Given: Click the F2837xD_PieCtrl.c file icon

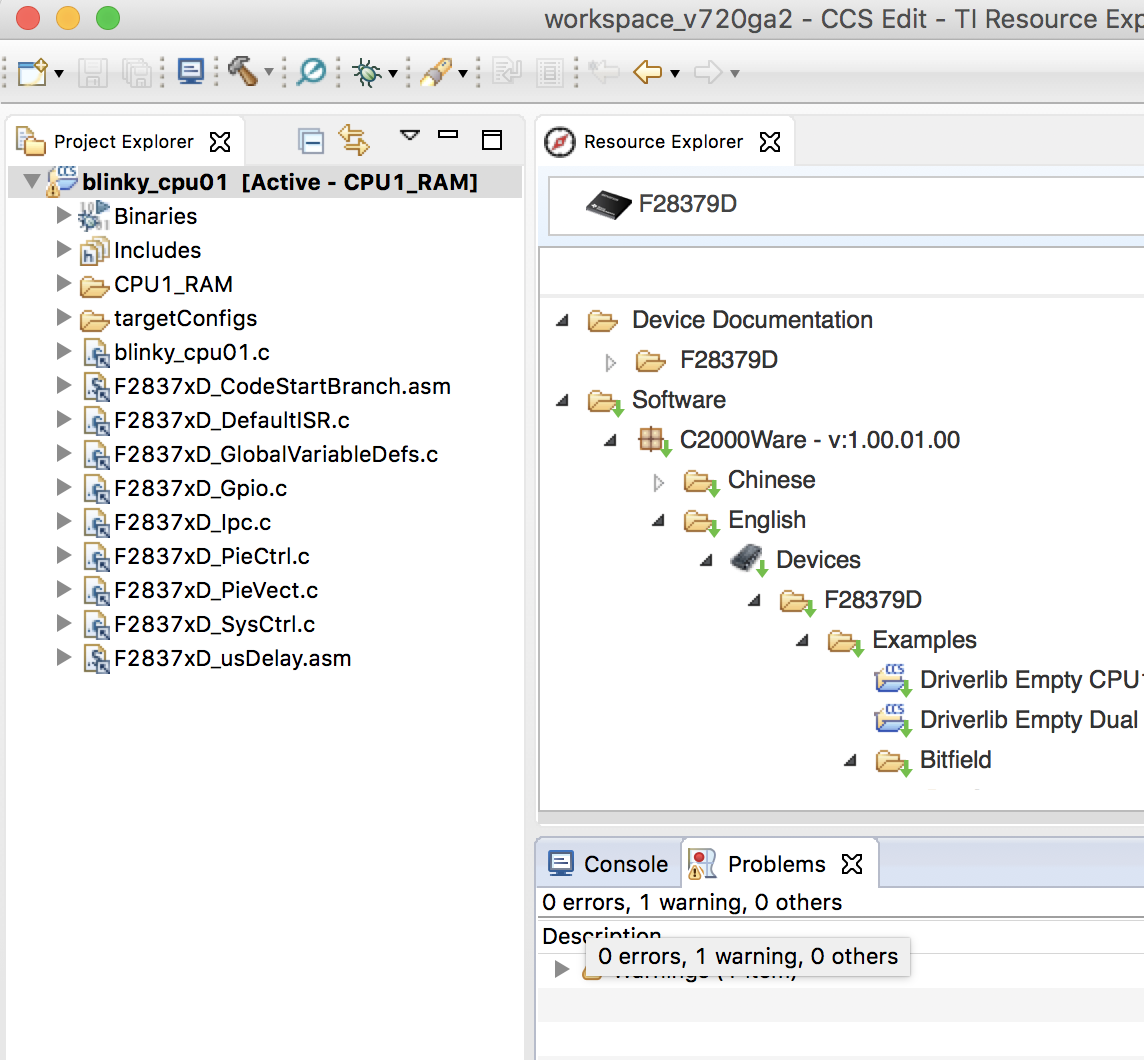Looking at the screenshot, I should [x=96, y=557].
